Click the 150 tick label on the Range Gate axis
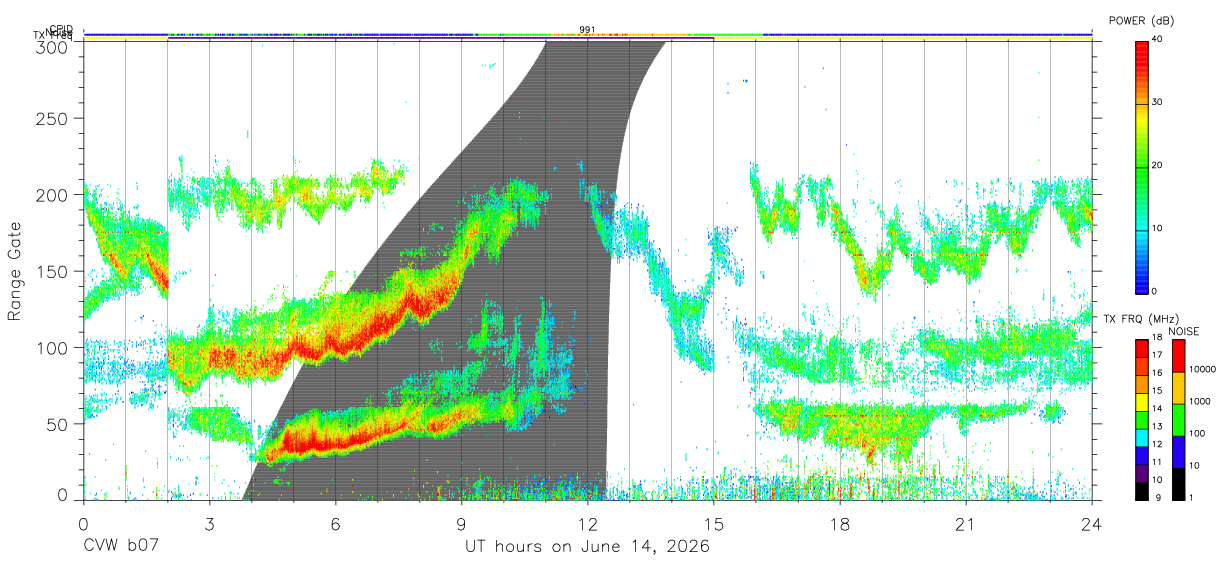This screenshot has width=1228, height=567. tap(53, 271)
